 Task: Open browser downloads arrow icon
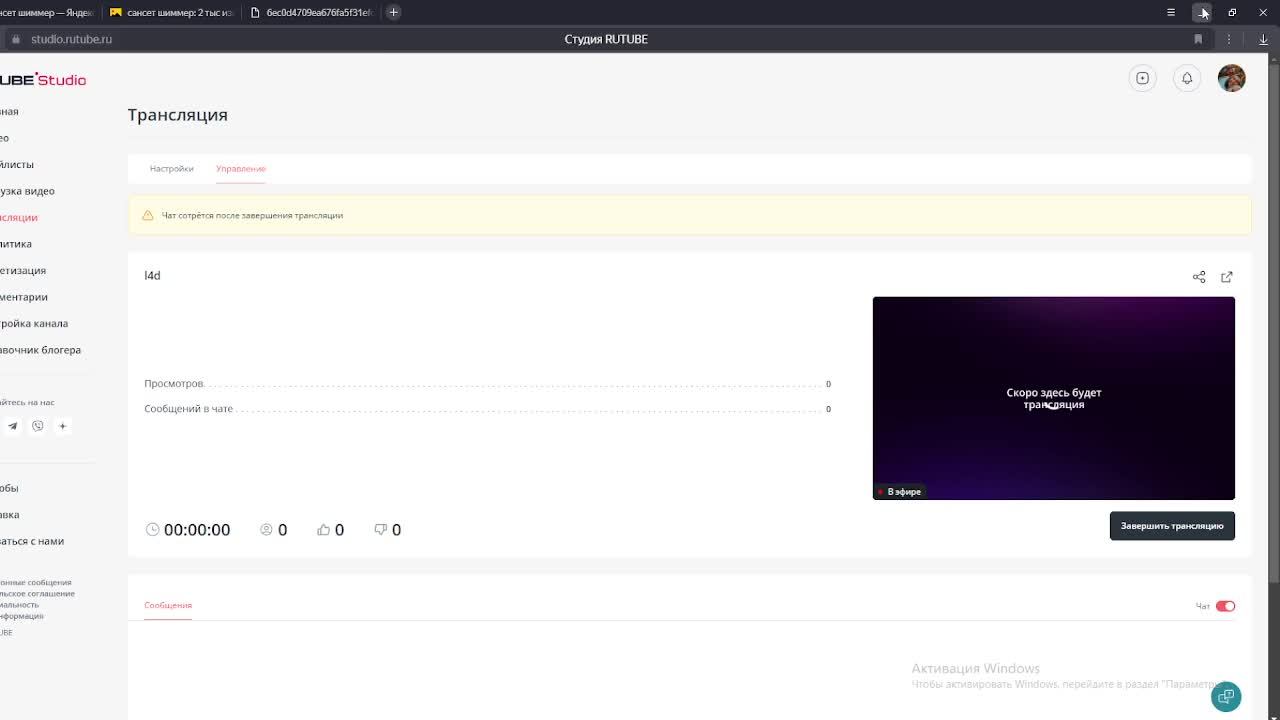click(1263, 39)
